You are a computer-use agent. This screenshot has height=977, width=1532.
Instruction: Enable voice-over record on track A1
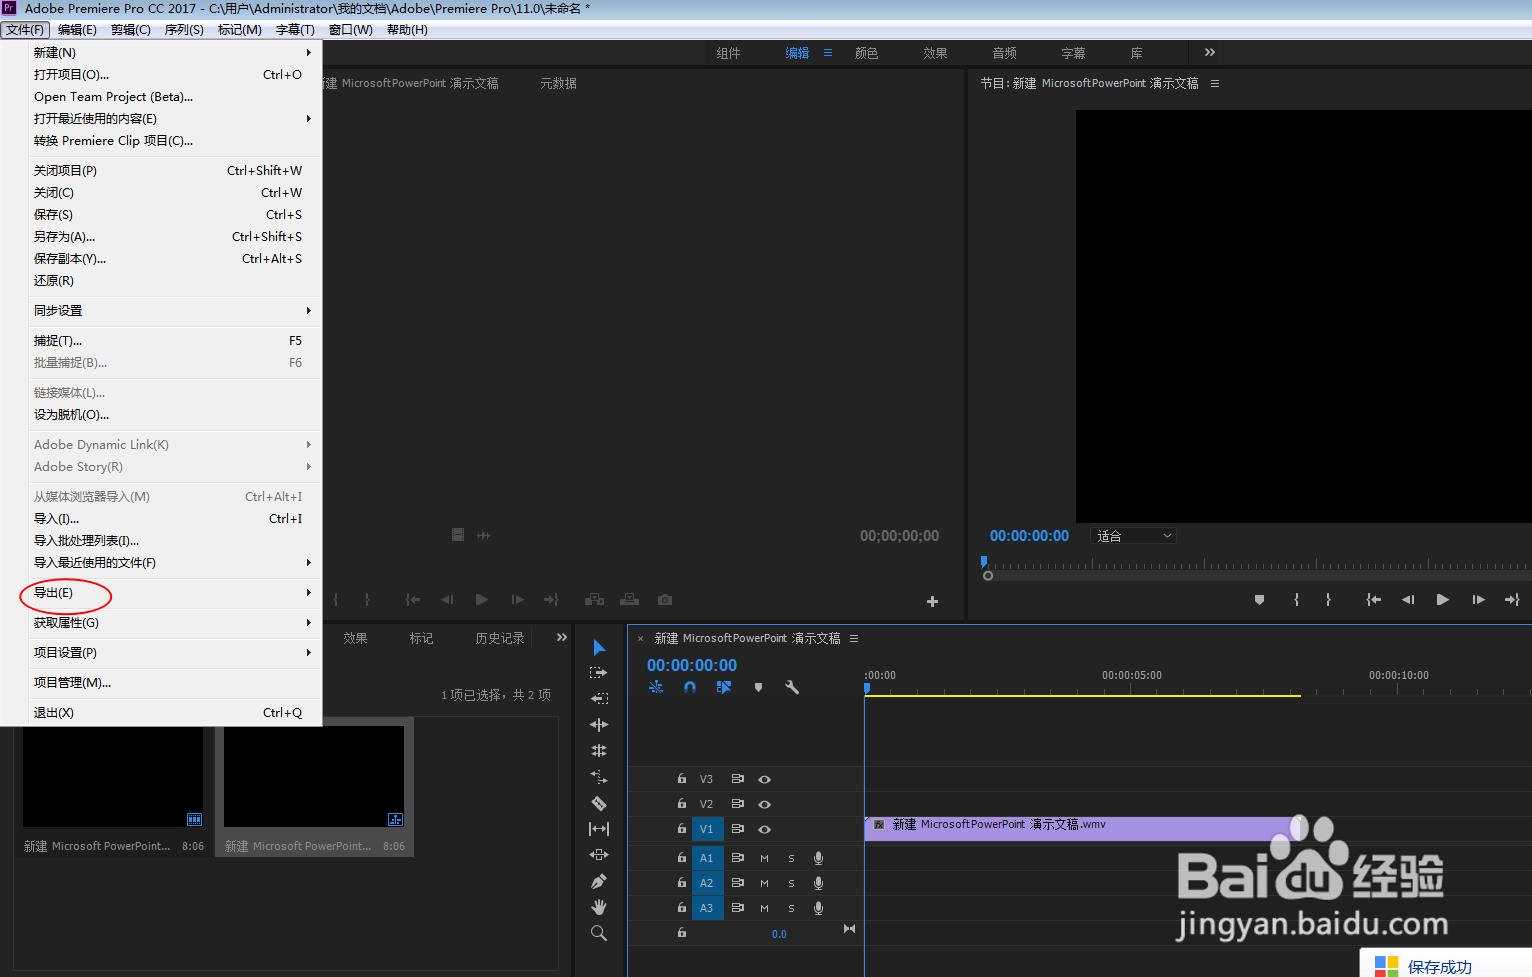tap(818, 857)
